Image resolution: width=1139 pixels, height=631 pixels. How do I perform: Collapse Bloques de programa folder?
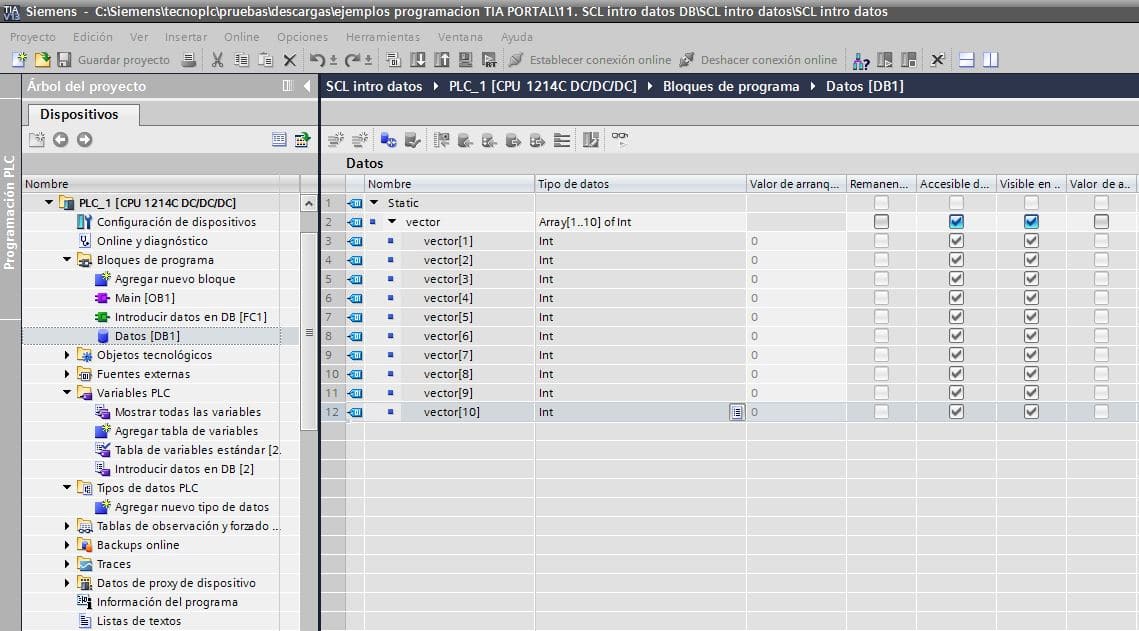[x=67, y=259]
